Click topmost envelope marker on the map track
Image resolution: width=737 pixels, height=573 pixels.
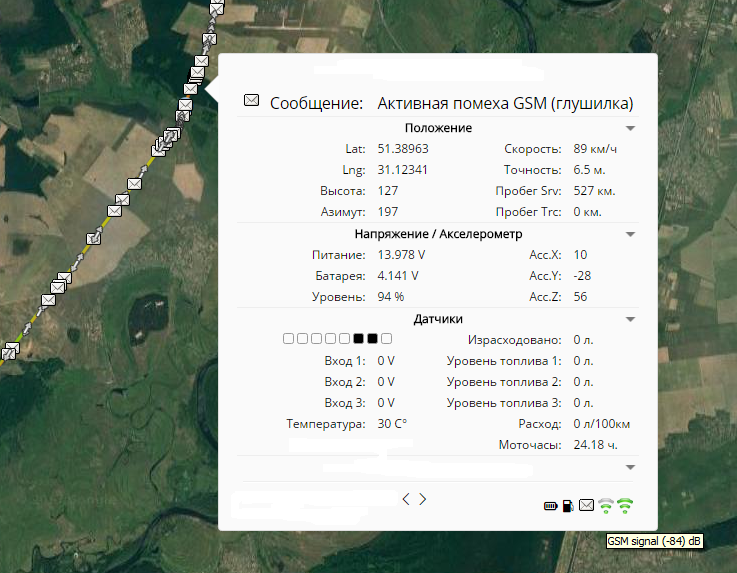click(x=218, y=7)
